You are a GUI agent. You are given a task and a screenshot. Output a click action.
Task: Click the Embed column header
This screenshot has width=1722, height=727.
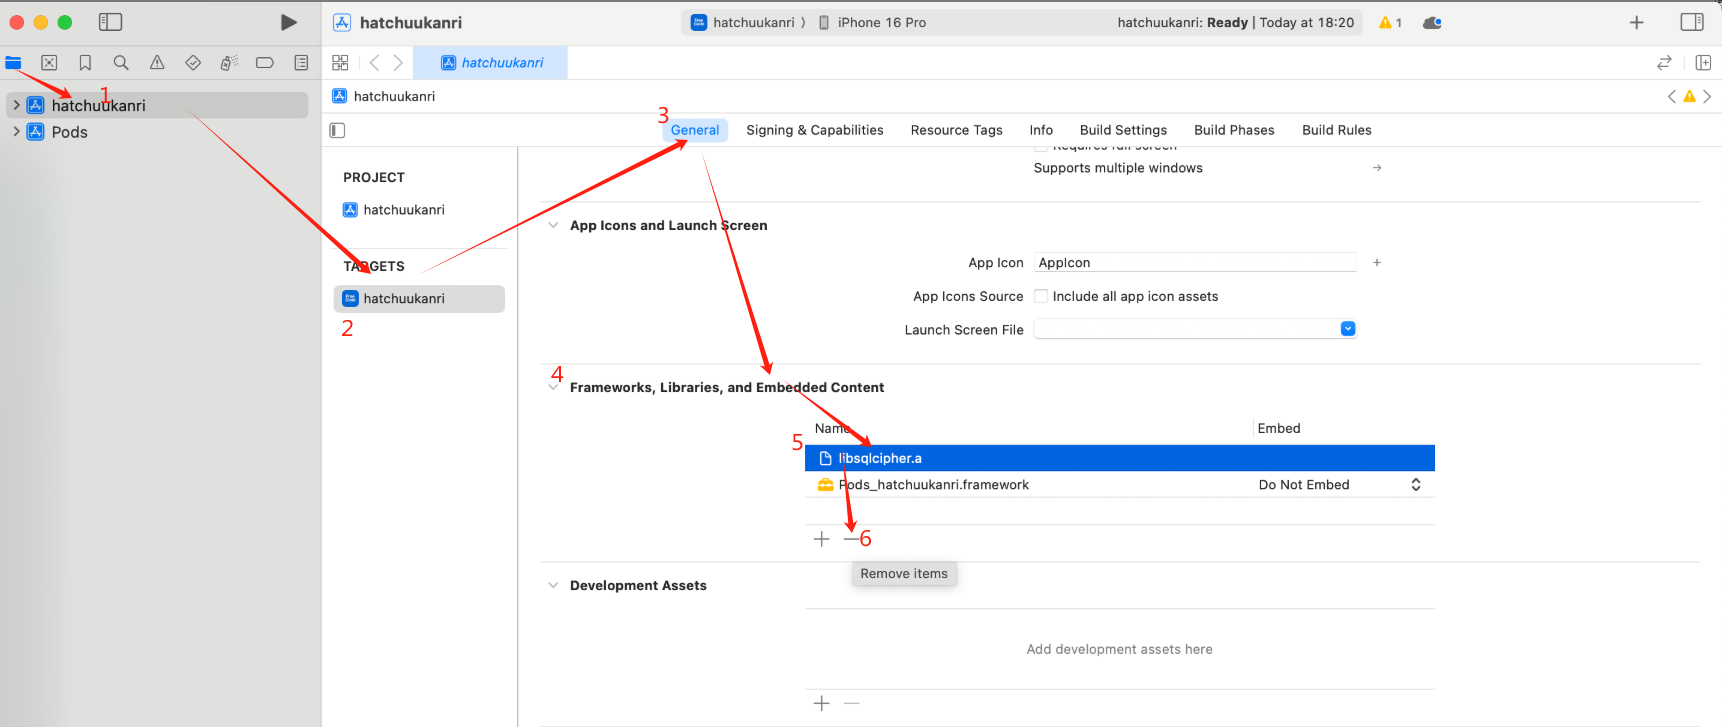click(1279, 428)
